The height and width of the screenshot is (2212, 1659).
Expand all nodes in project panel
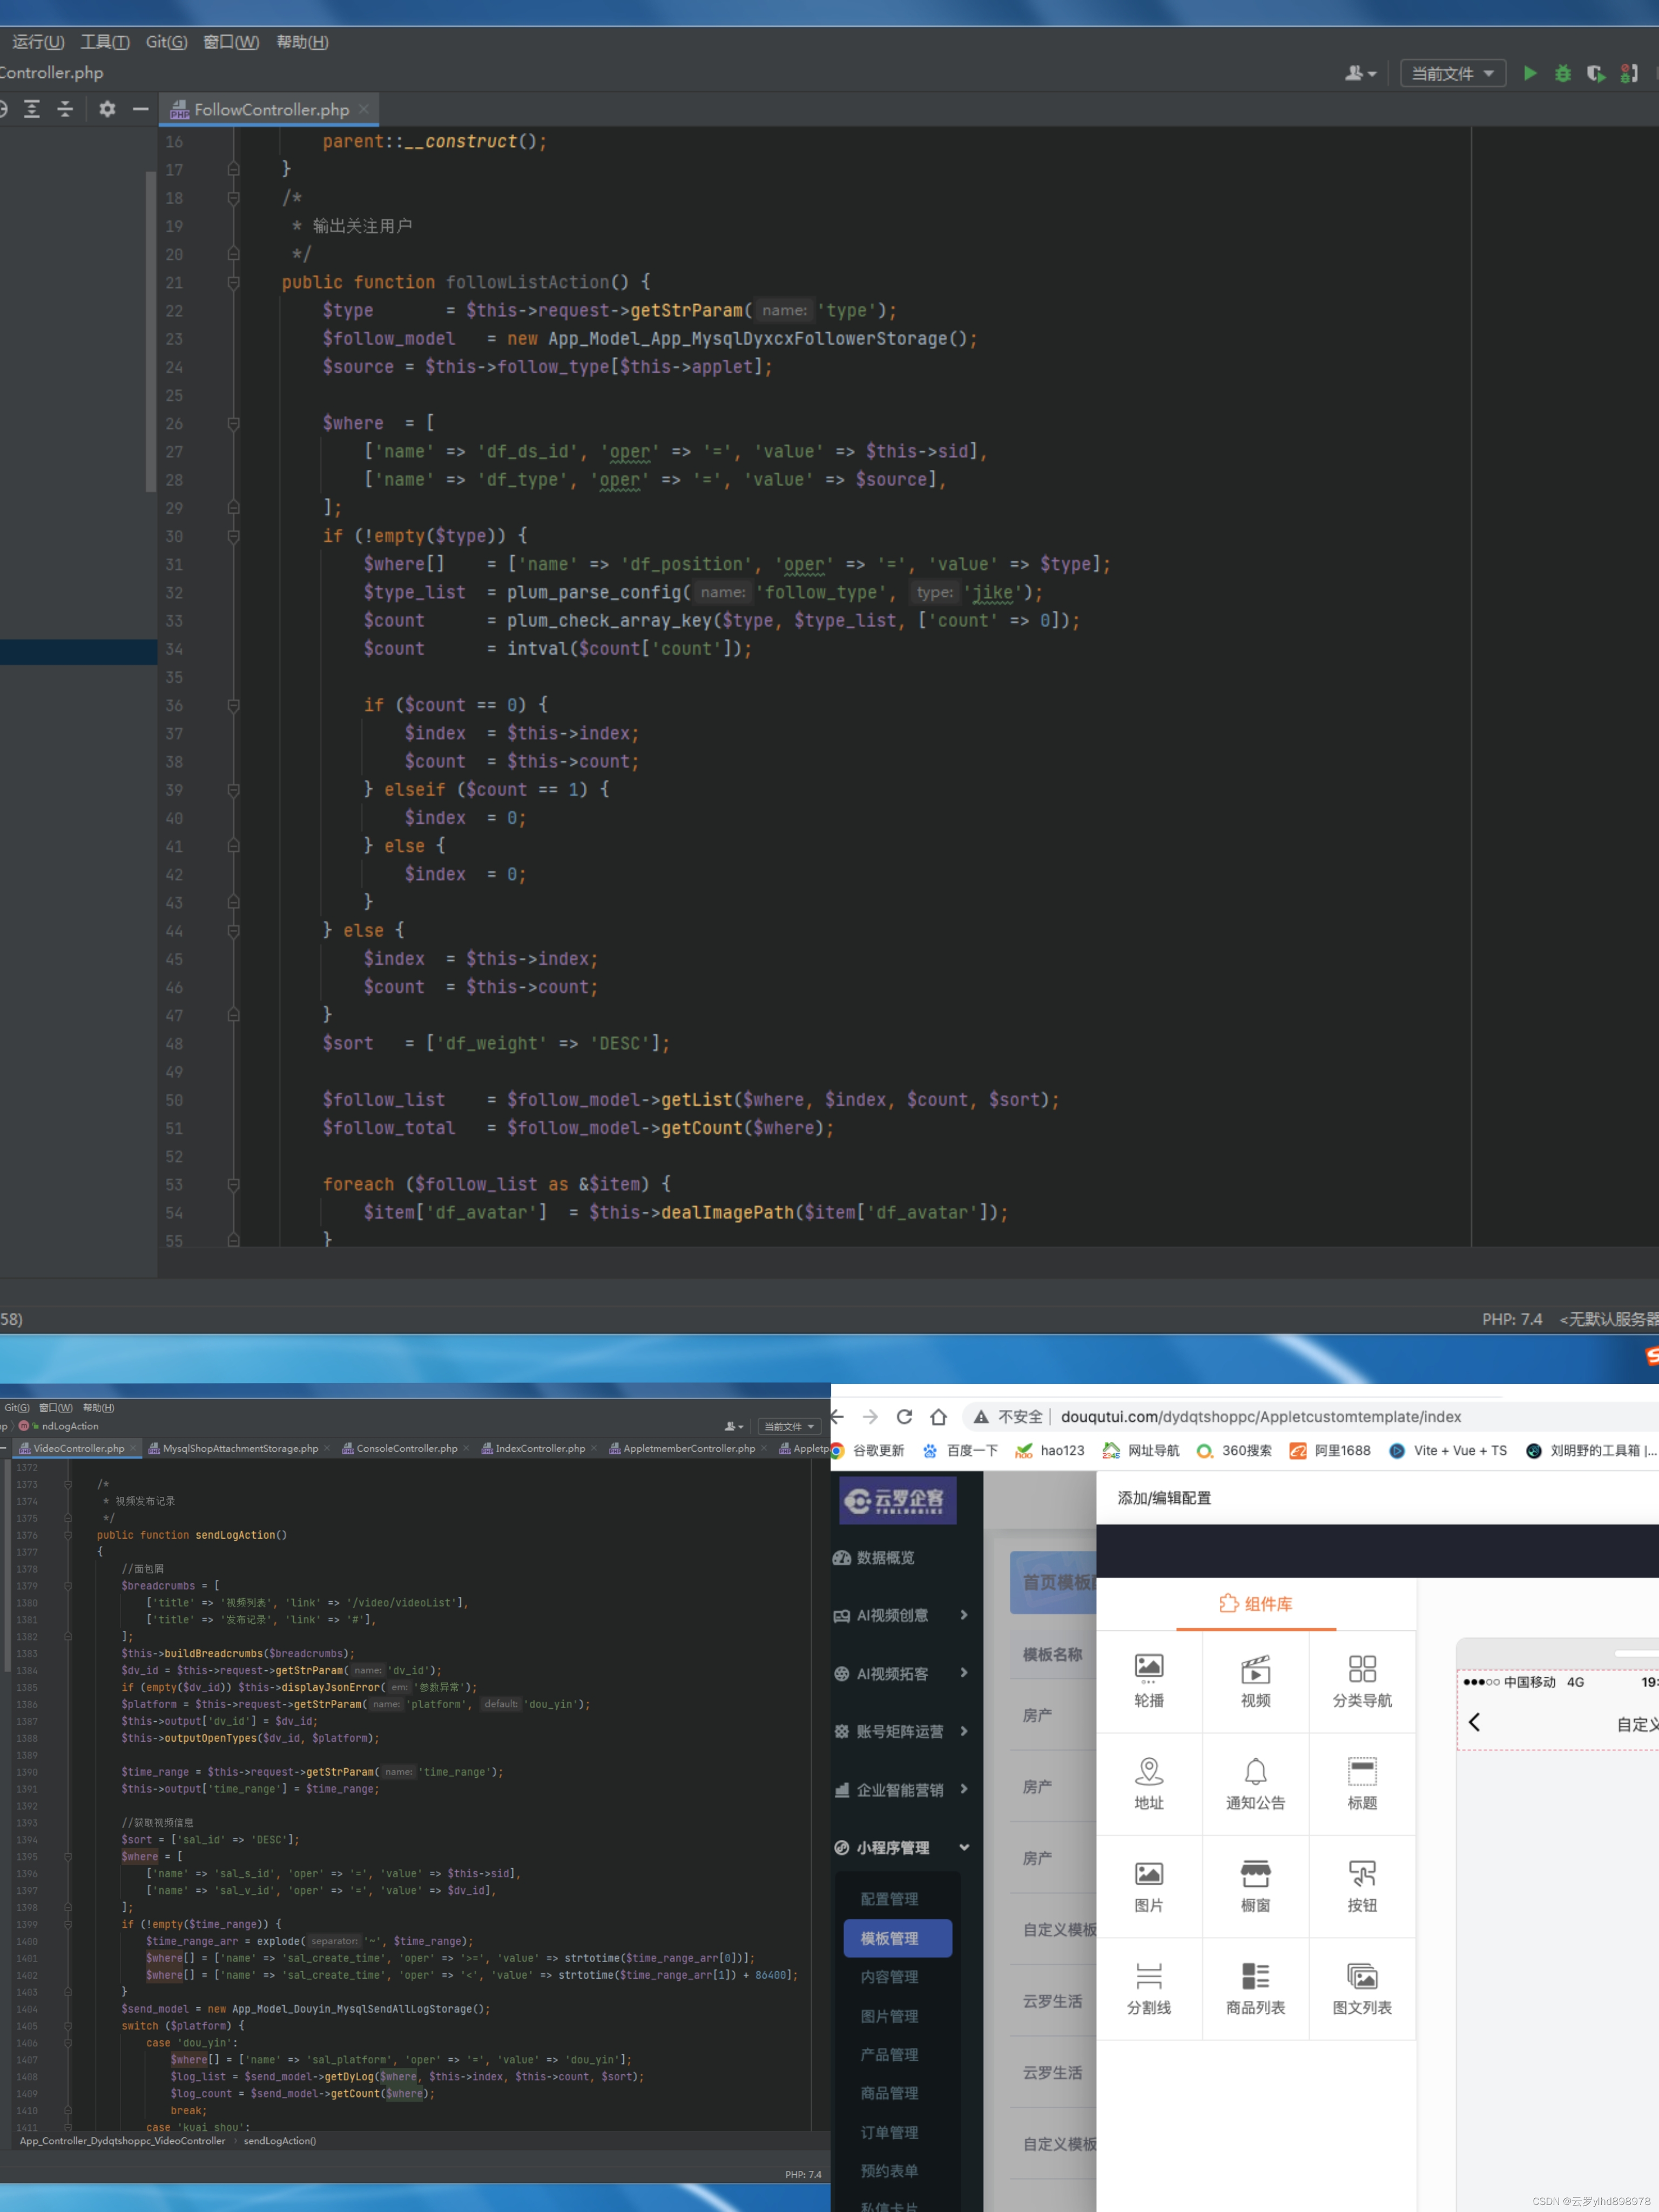pyautogui.click(x=32, y=109)
